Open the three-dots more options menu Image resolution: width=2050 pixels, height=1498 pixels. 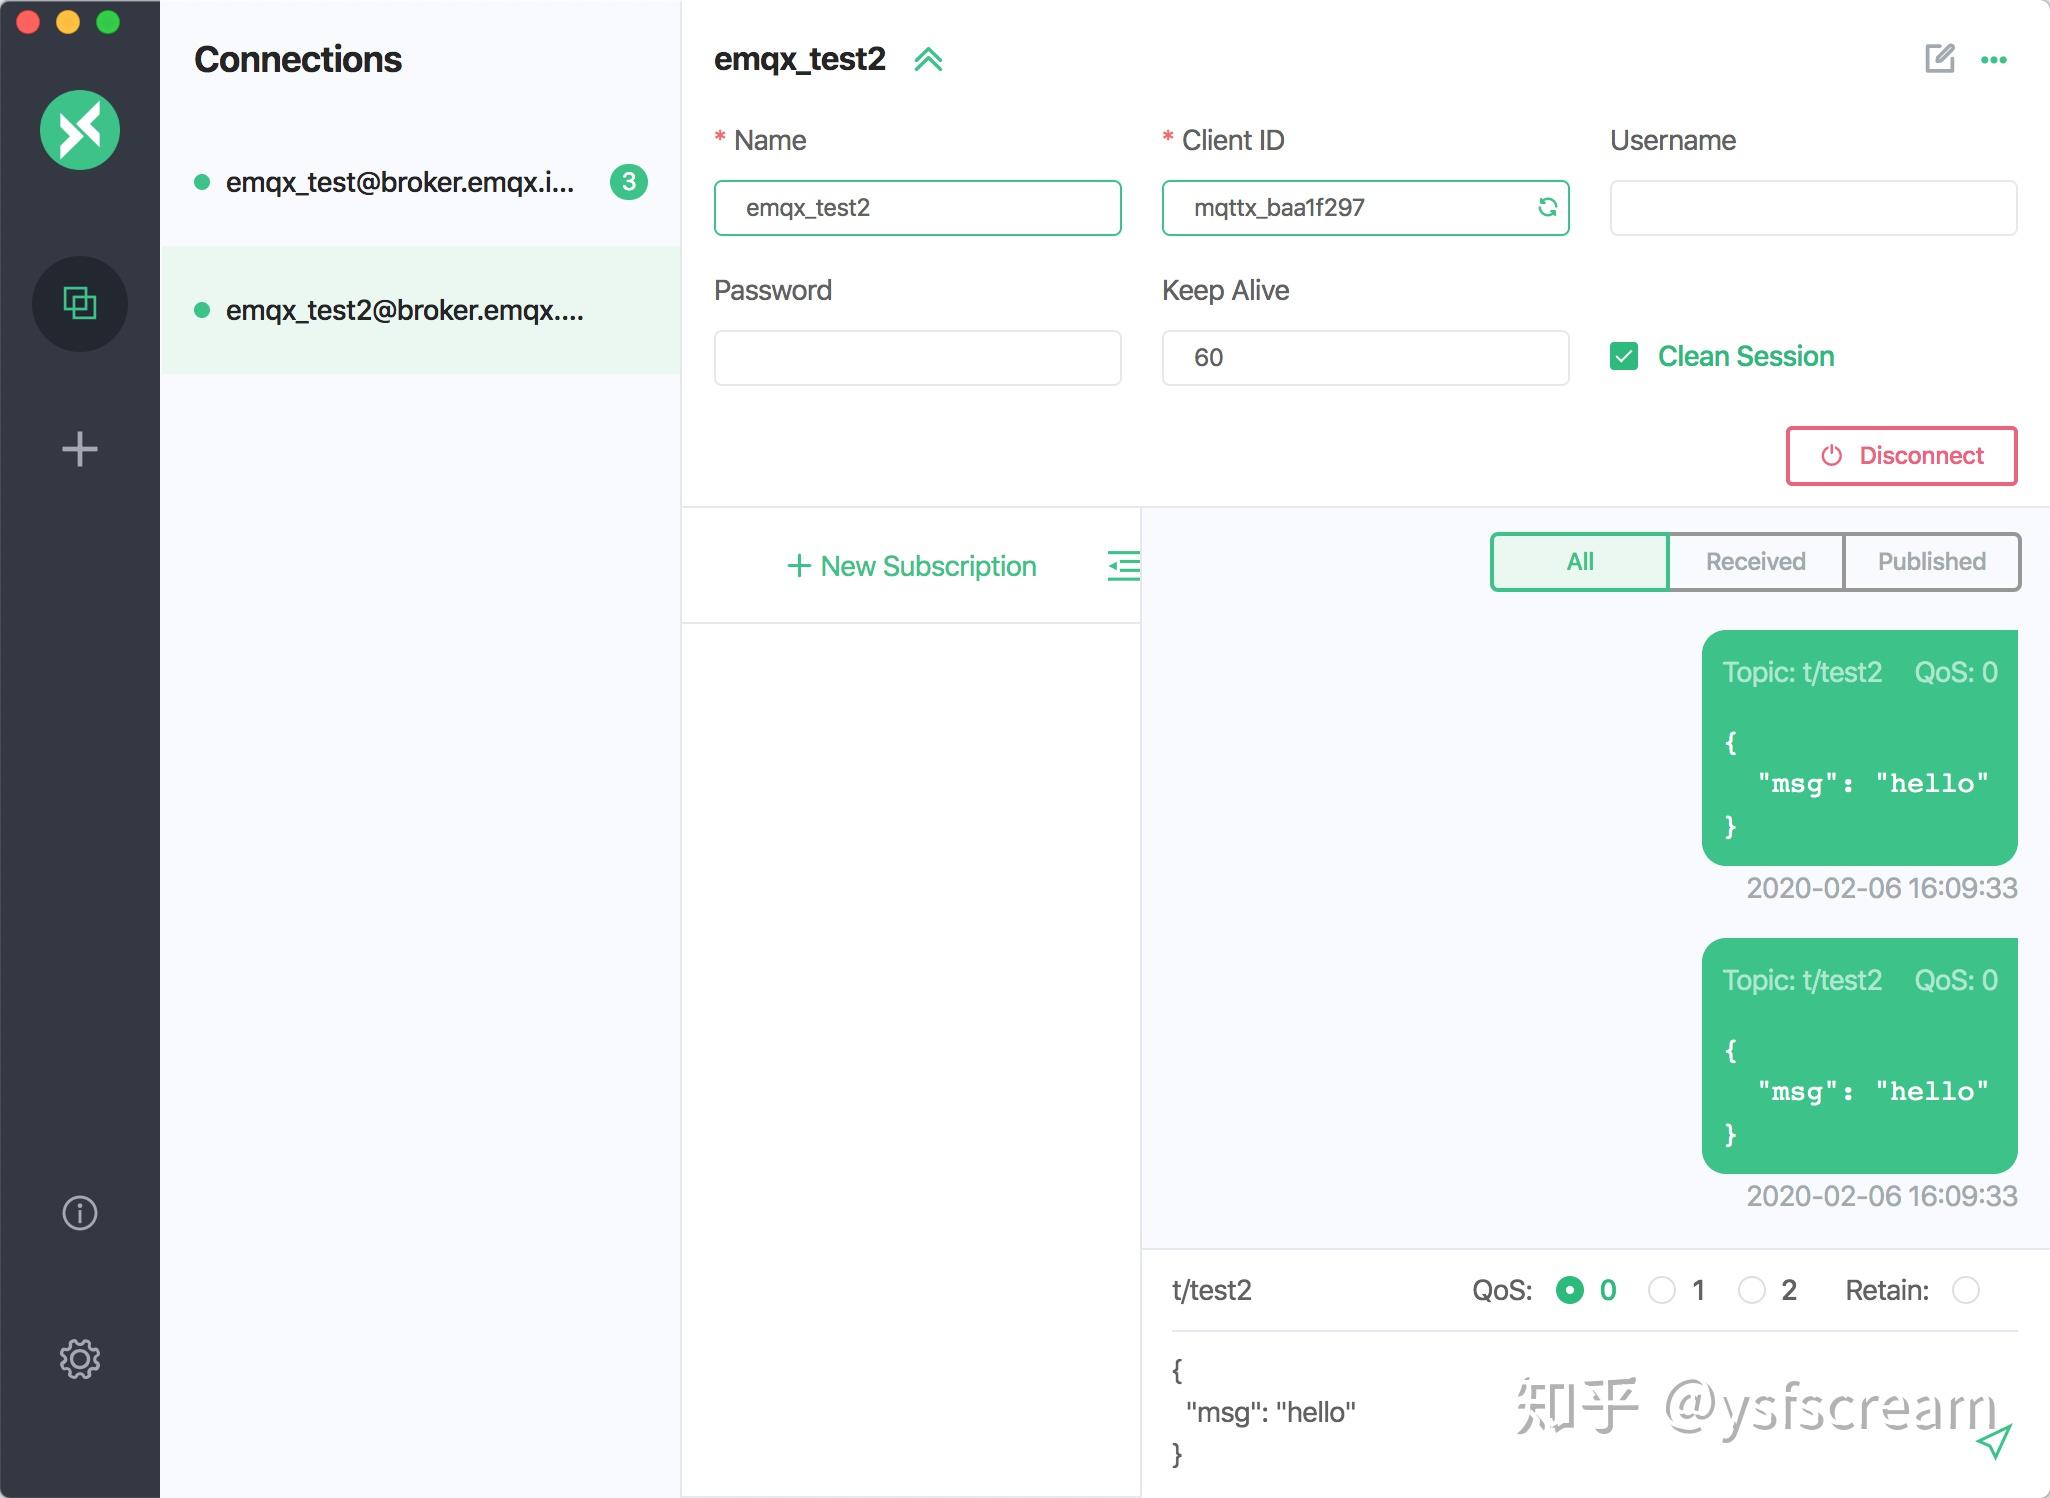pos(1993,60)
